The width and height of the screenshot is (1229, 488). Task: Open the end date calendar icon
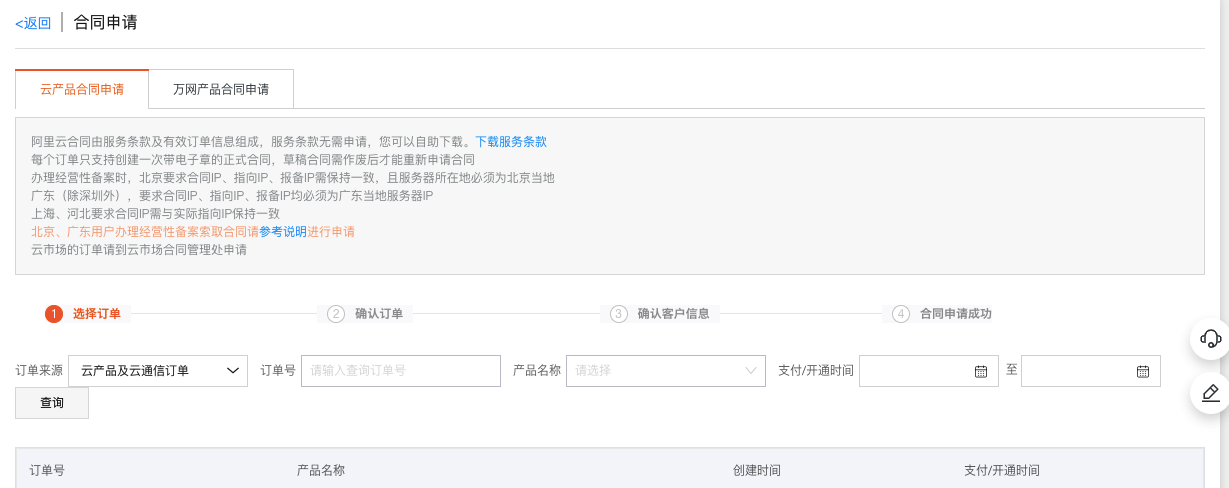tap(1142, 371)
